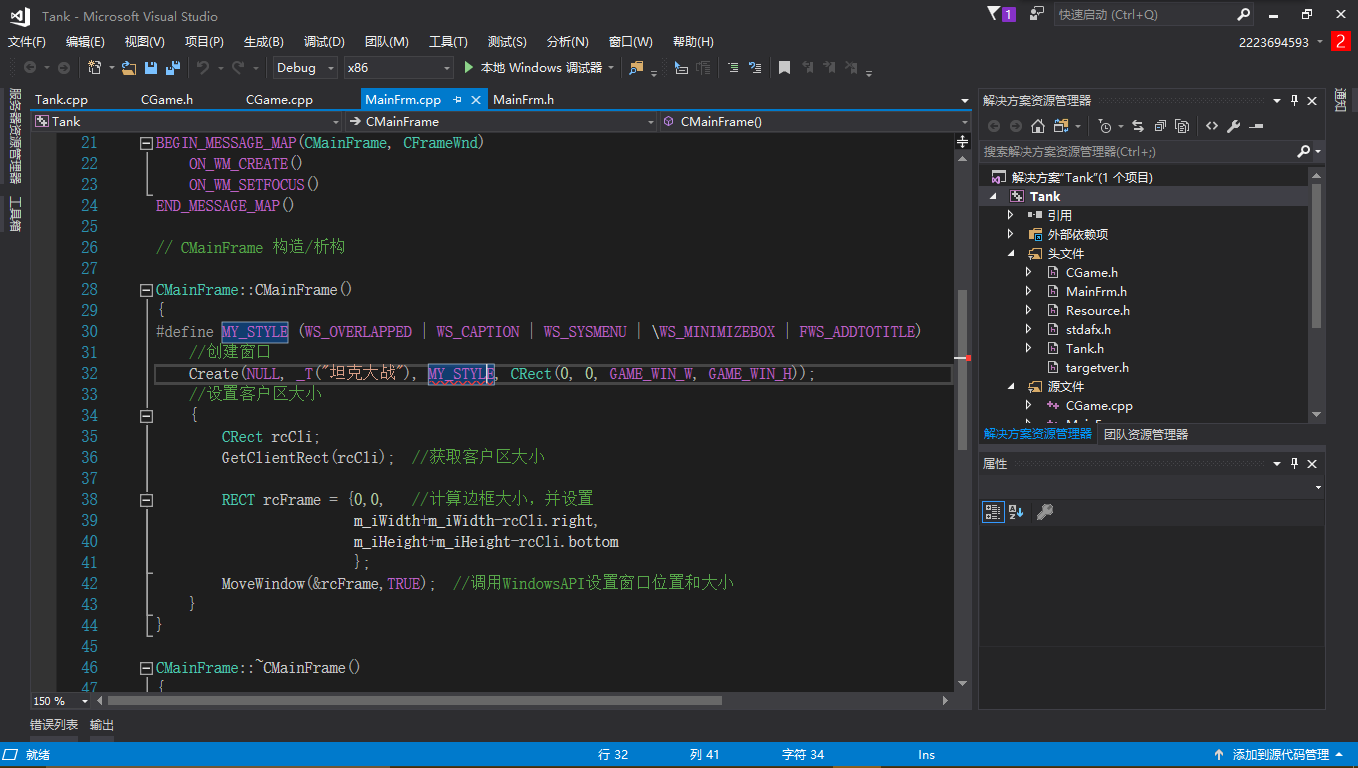The image size is (1358, 768).
Task: Click Solution Explorer view switch icon
Action: [1060, 126]
